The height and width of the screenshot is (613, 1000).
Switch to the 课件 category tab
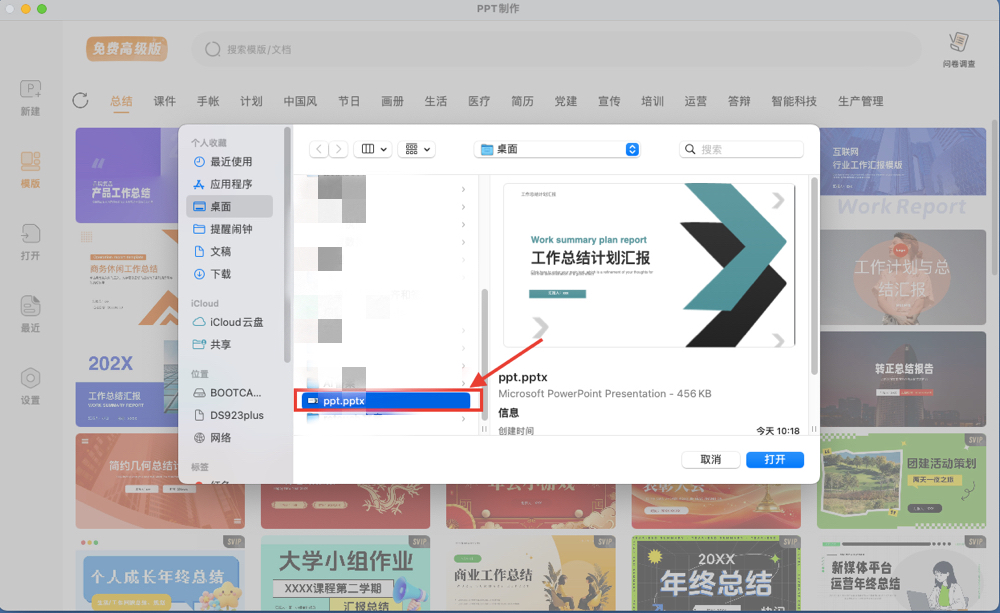(165, 101)
